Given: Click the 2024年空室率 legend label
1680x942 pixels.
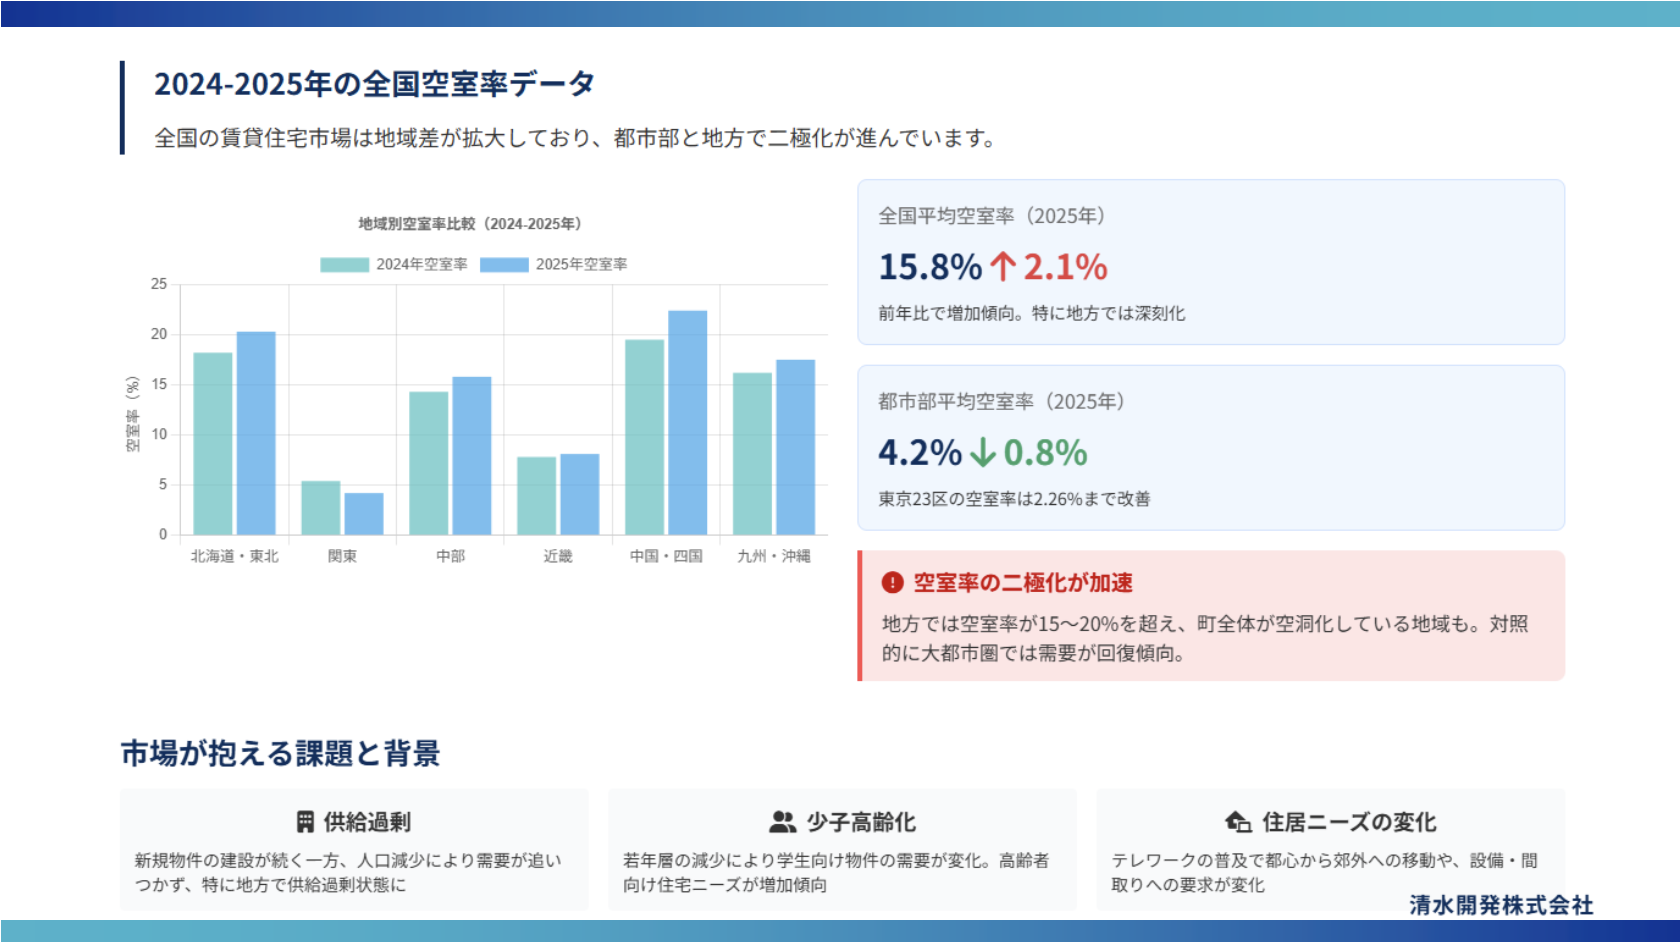Looking at the screenshot, I should (x=422, y=265).
